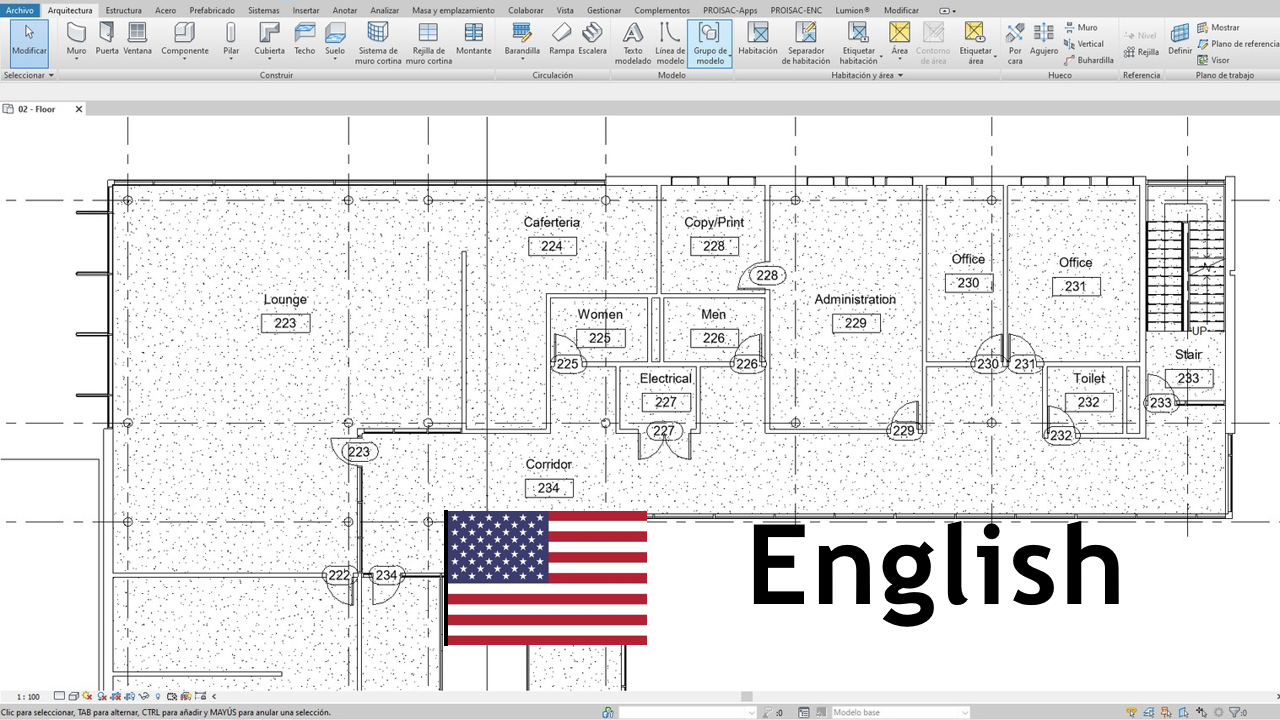This screenshot has width=1280, height=720.
Task: Switch to the Insertar tab
Action: [x=306, y=10]
